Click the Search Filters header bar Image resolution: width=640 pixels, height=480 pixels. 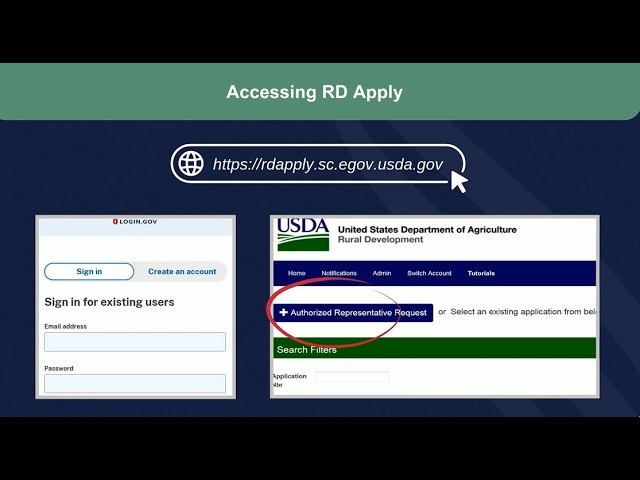(434, 348)
